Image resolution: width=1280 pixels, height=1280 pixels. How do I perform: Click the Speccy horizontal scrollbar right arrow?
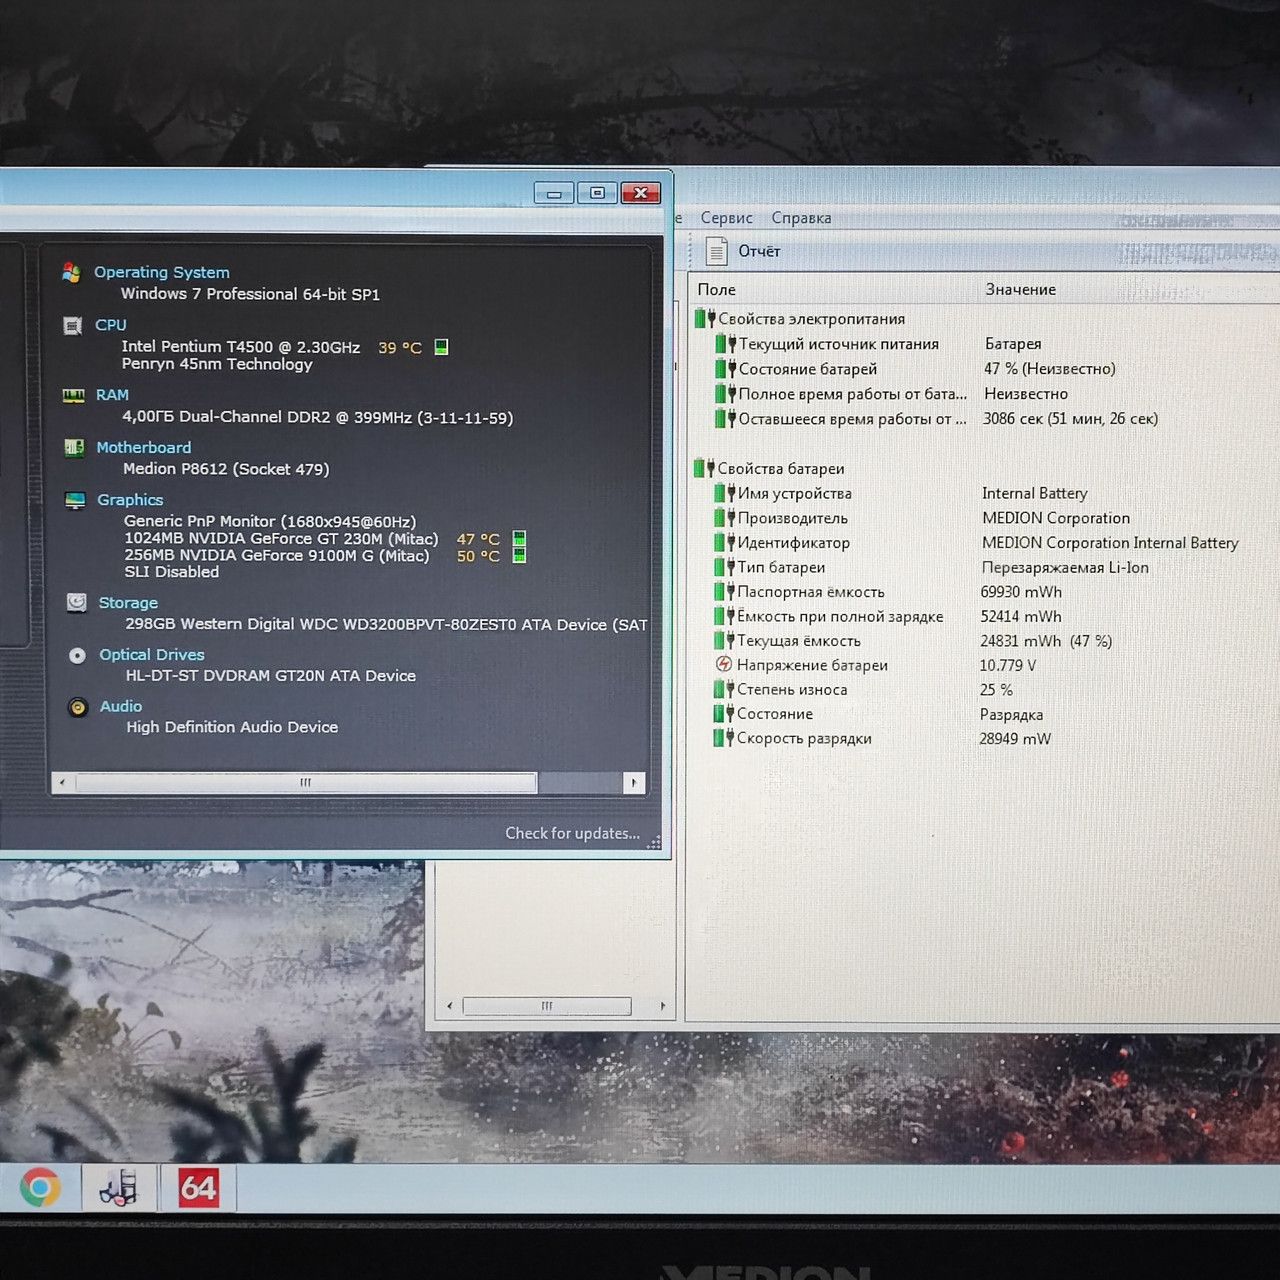point(634,782)
